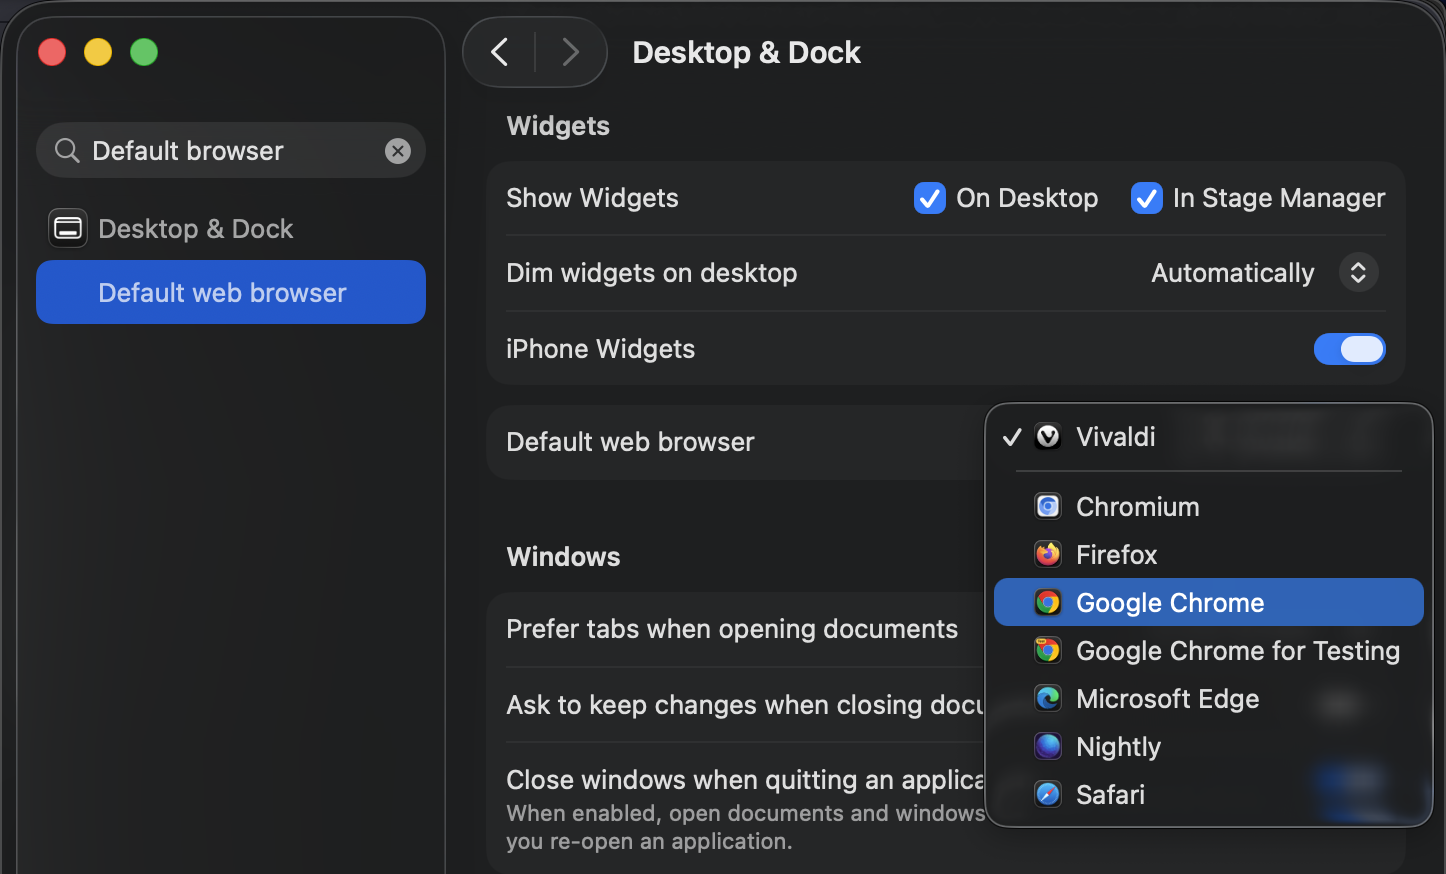Disable the iPhone Widgets toggle

(1350, 349)
